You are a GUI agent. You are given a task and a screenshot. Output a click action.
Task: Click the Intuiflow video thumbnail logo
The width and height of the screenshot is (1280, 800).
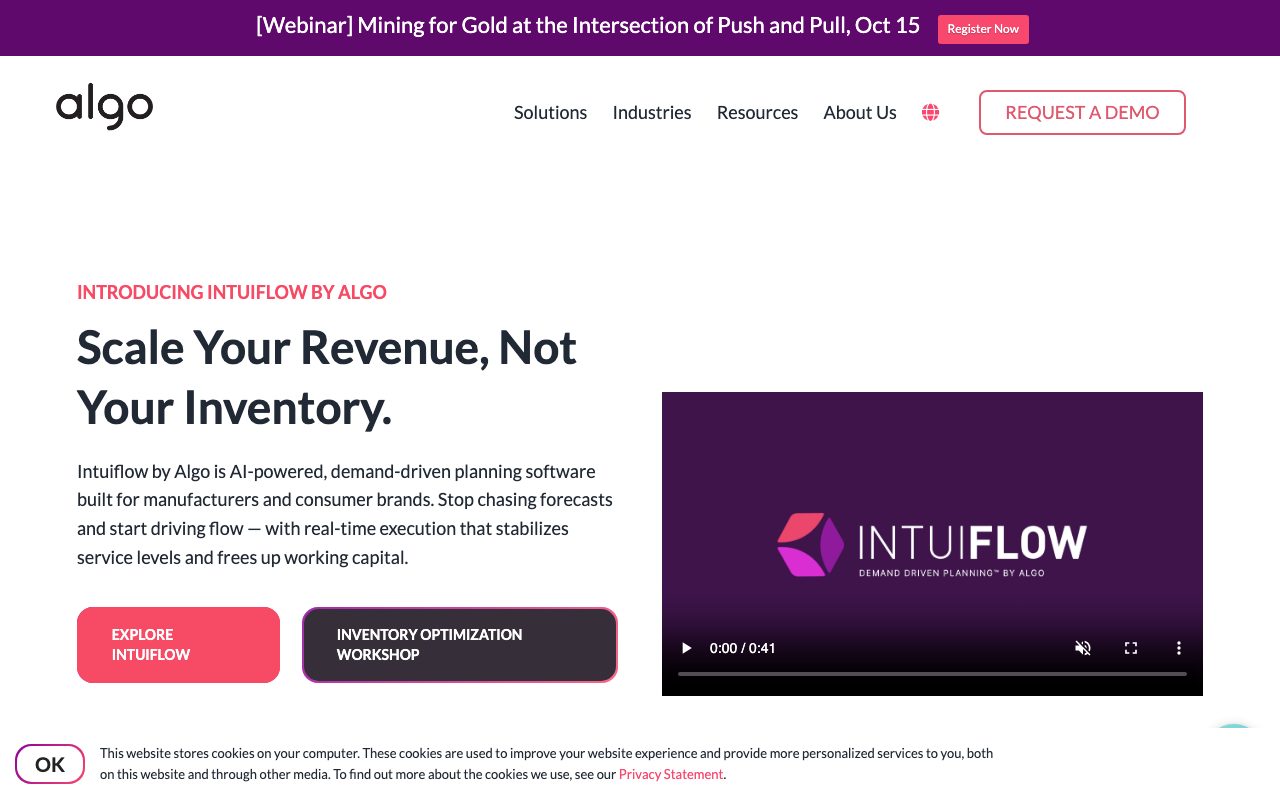[x=932, y=545]
